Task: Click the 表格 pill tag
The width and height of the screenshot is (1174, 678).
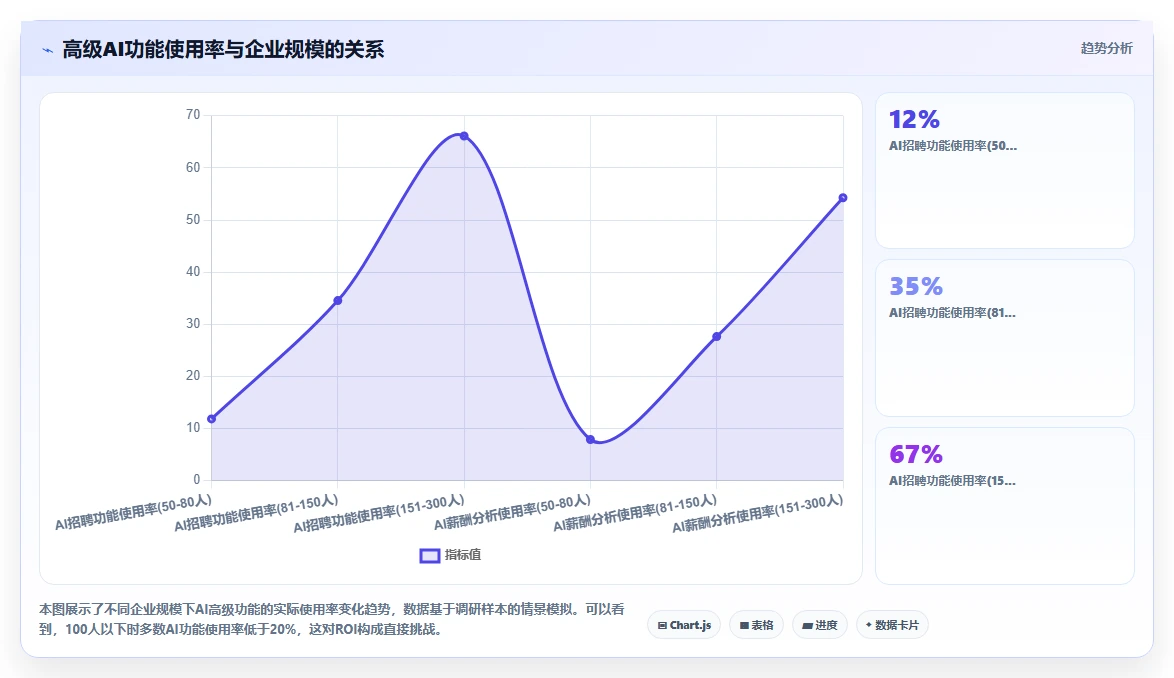Action: (x=756, y=625)
